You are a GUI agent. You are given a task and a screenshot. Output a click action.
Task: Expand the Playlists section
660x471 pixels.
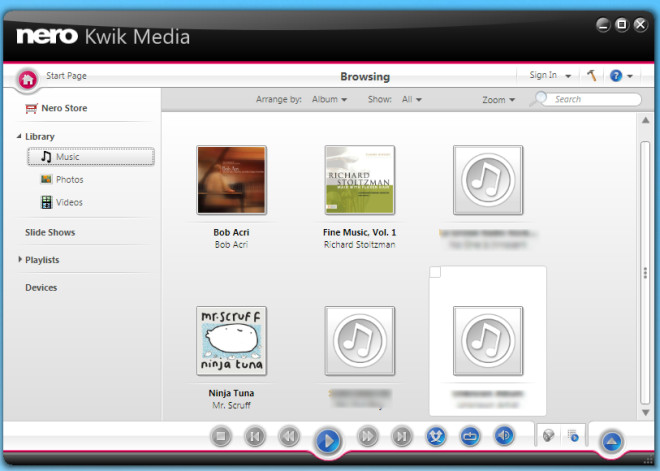coord(19,259)
